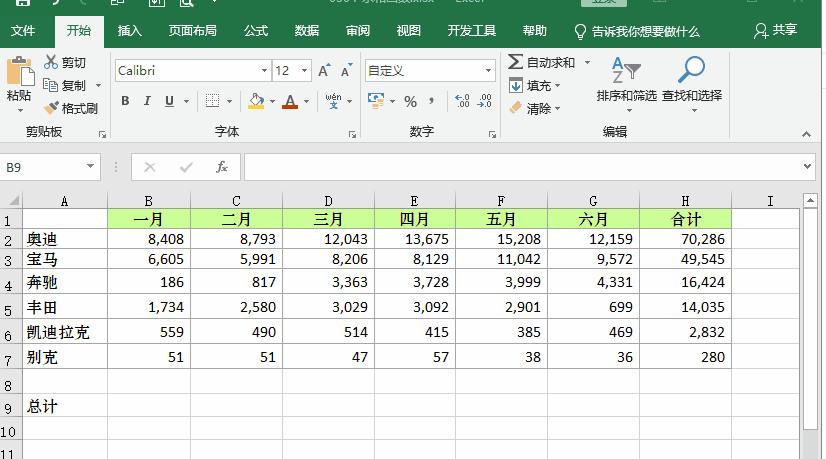Screen dimensions: 826x459
Task: Open fill color dropdown arrow
Action: (x=272, y=101)
